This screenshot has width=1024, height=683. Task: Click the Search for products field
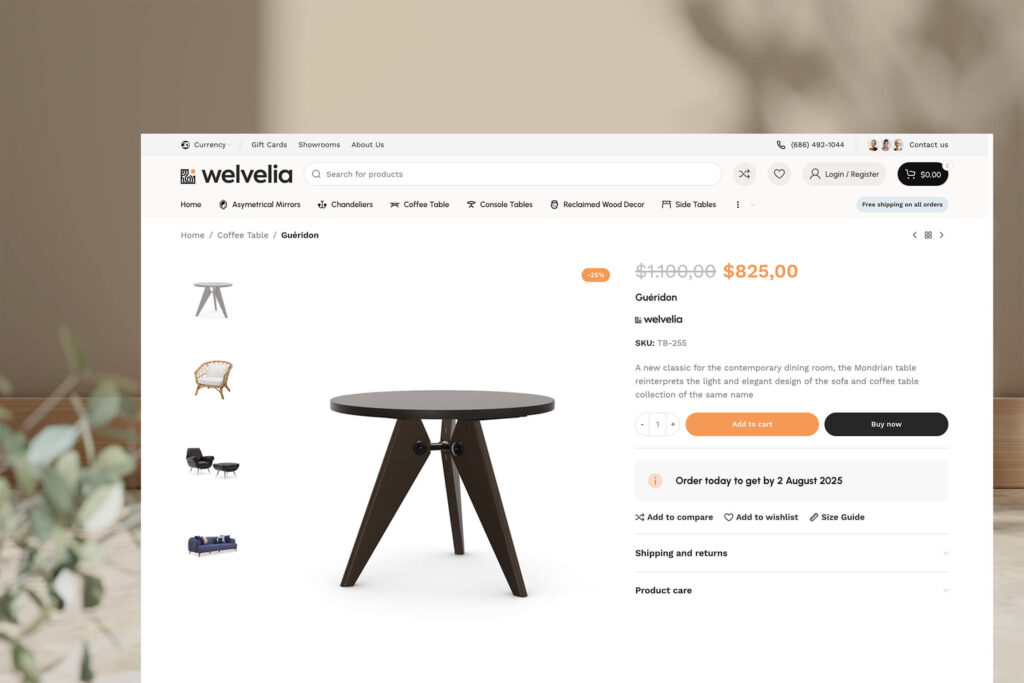513,174
